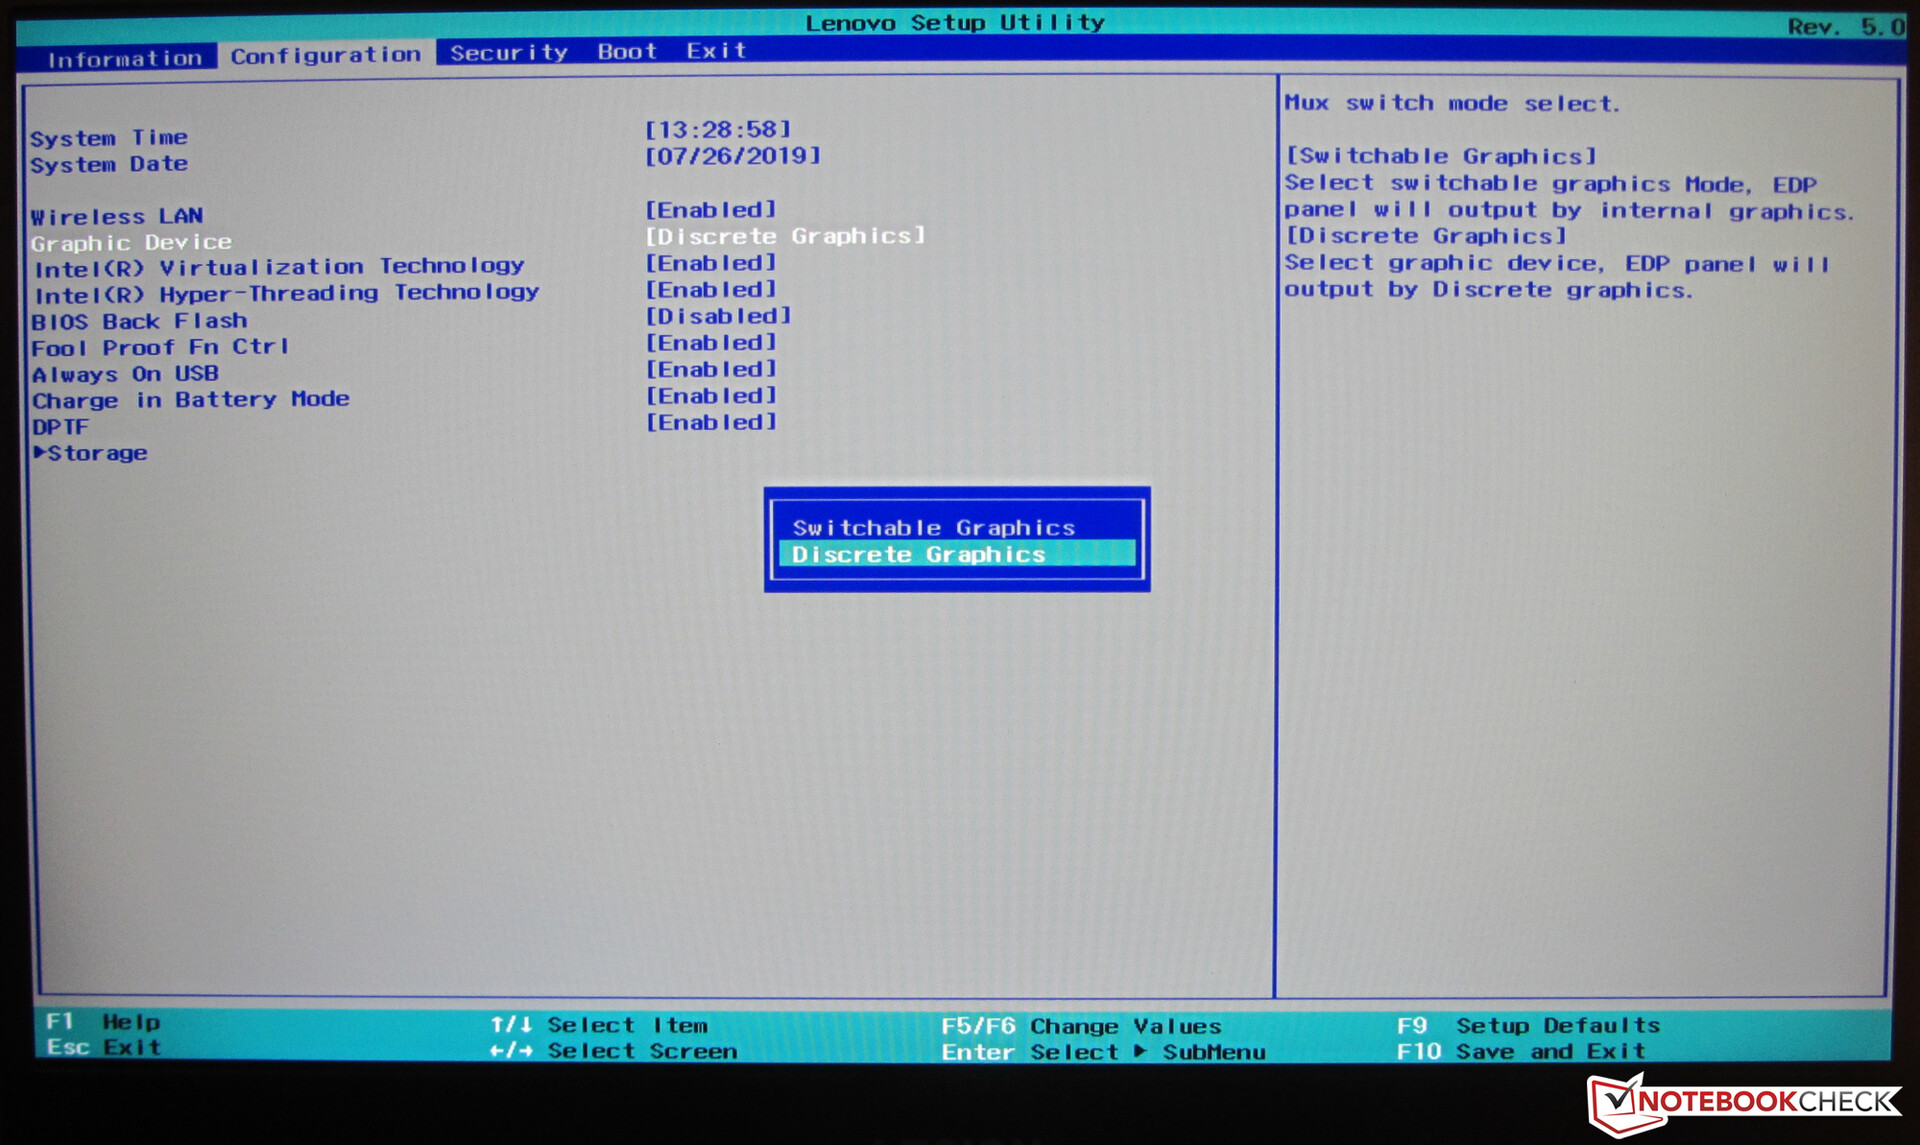Toggle the DPTF Enabled value

coord(710,422)
